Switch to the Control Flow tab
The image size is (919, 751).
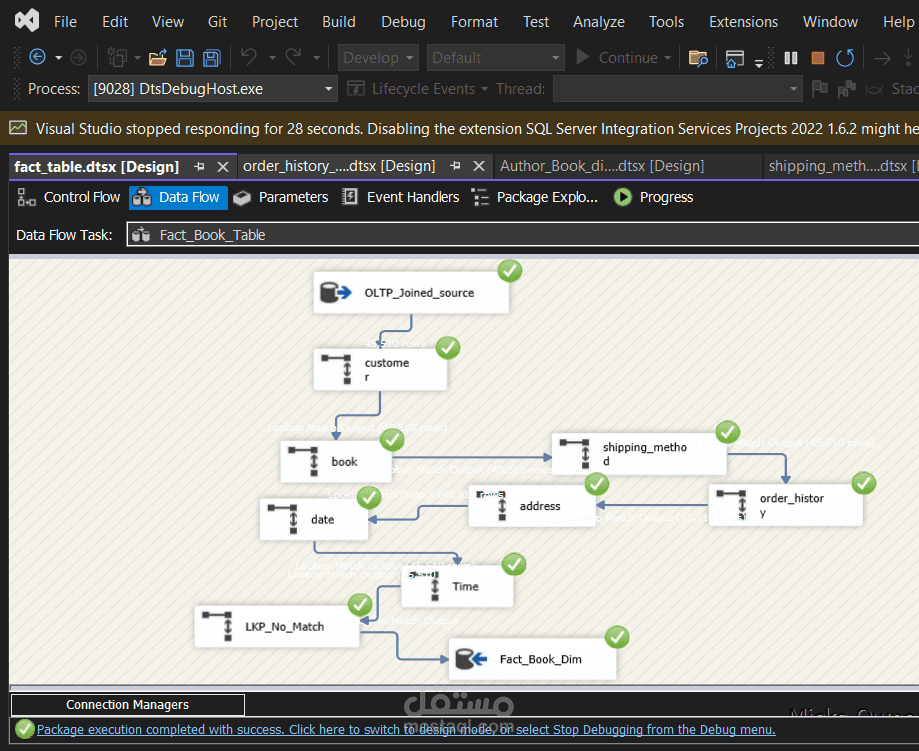tap(69, 197)
